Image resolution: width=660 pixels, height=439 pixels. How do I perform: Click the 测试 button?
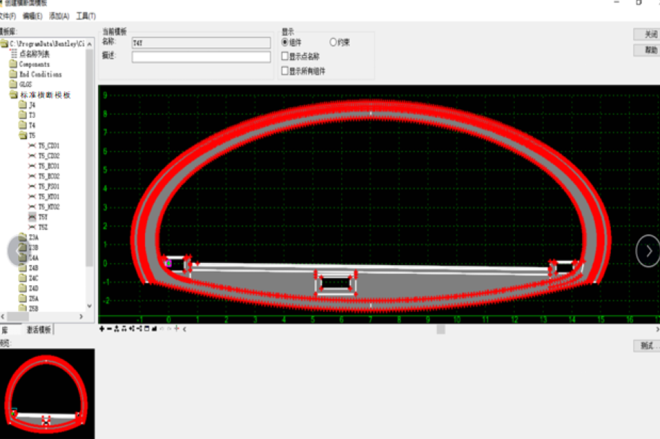[647, 345]
